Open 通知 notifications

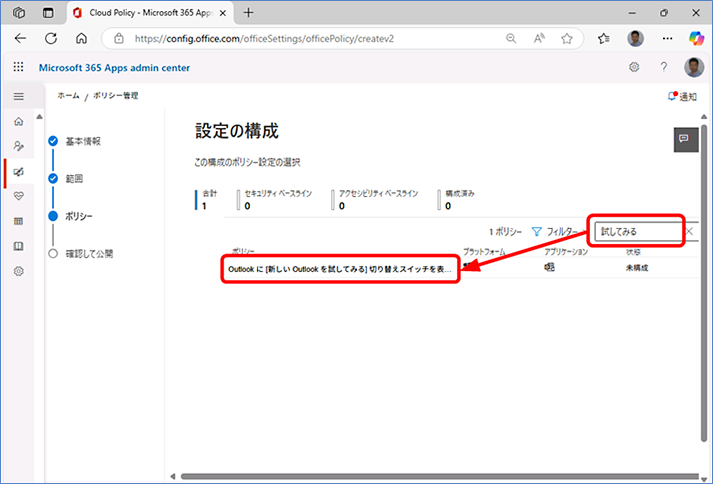(x=682, y=96)
